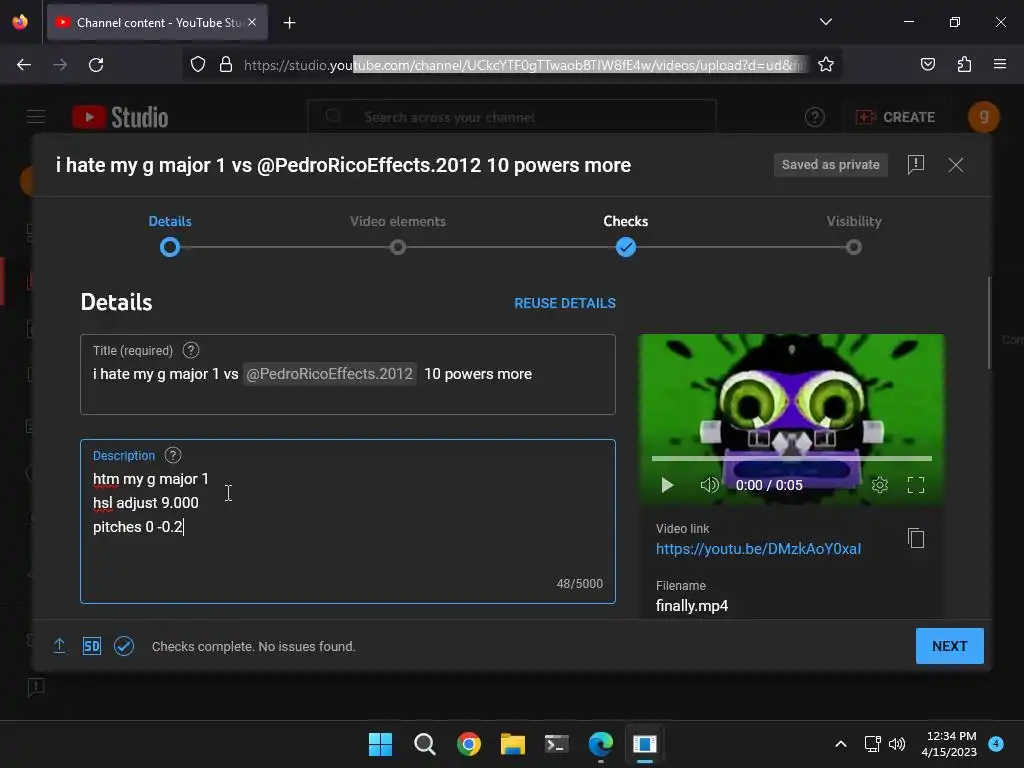Open the Firefox hamburger menu
1024x768 pixels.
tap(1000, 64)
